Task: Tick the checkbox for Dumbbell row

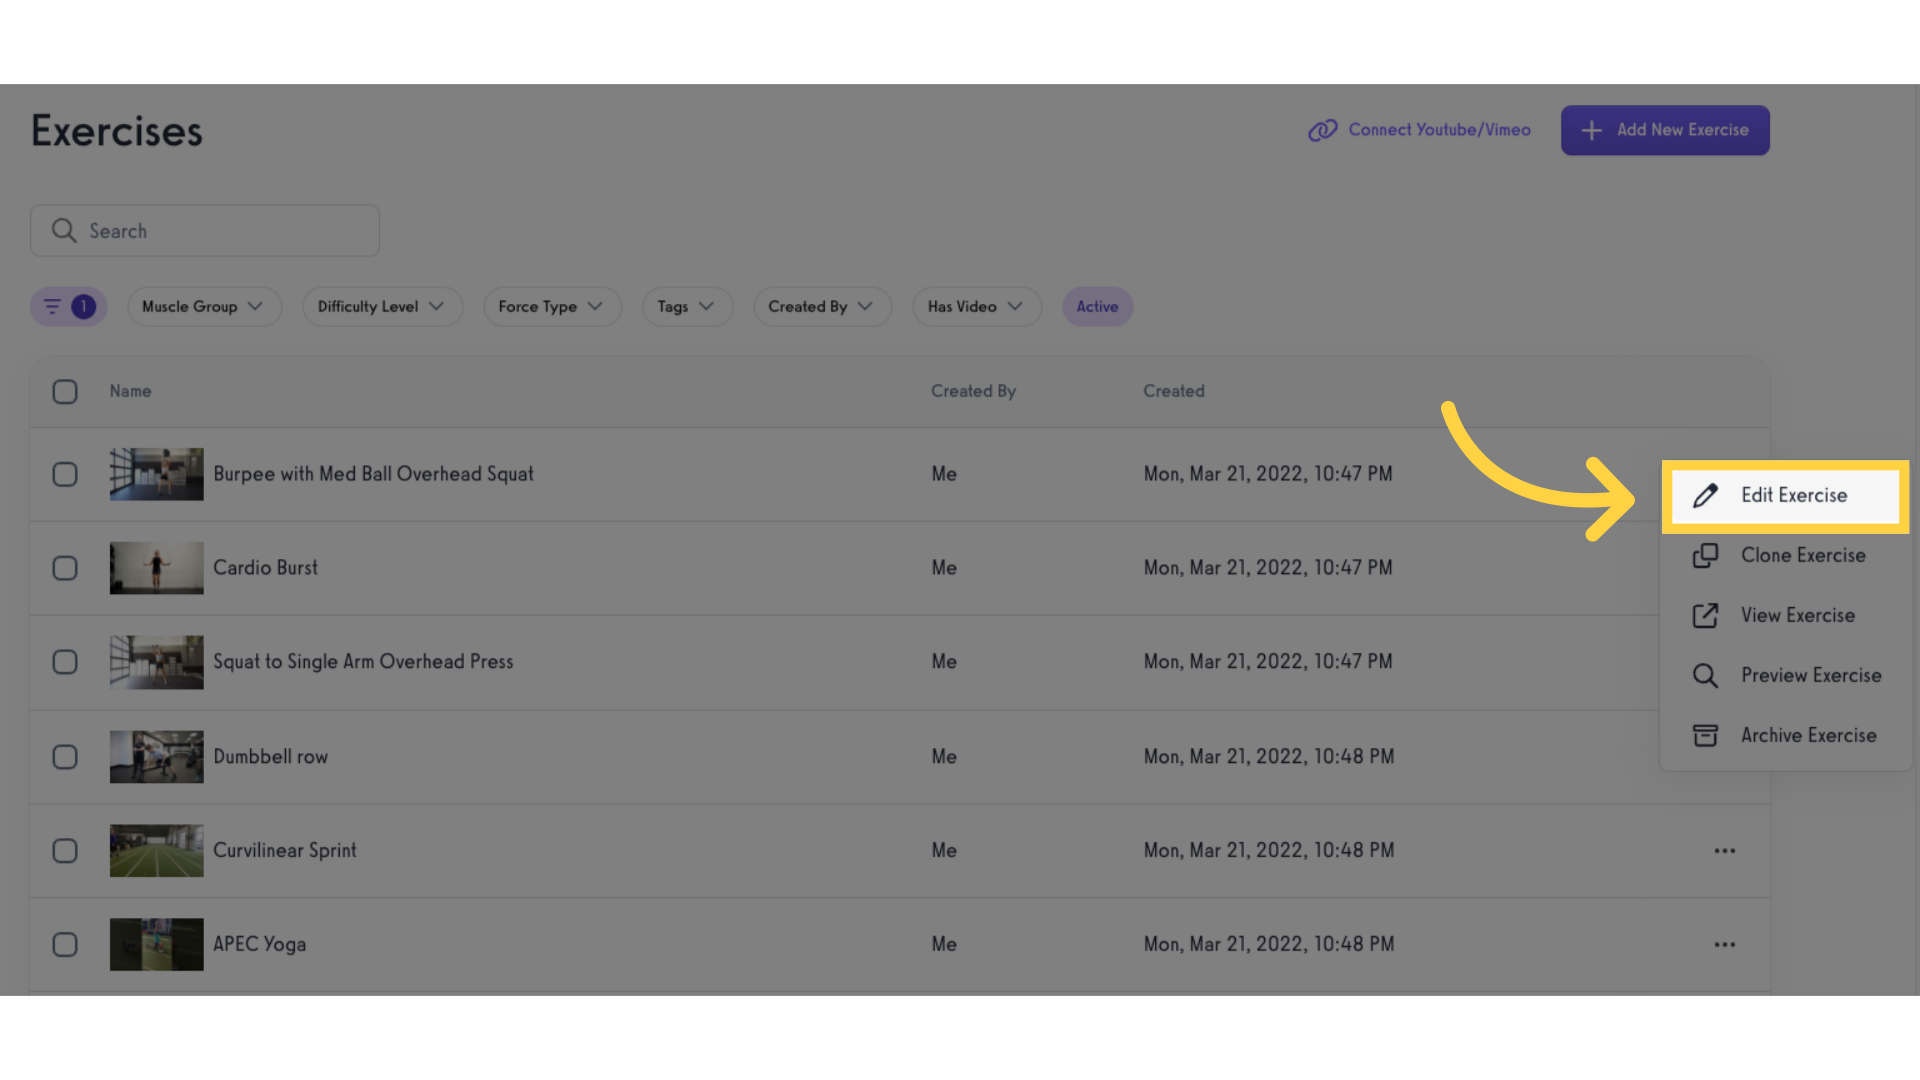Action: click(x=65, y=757)
